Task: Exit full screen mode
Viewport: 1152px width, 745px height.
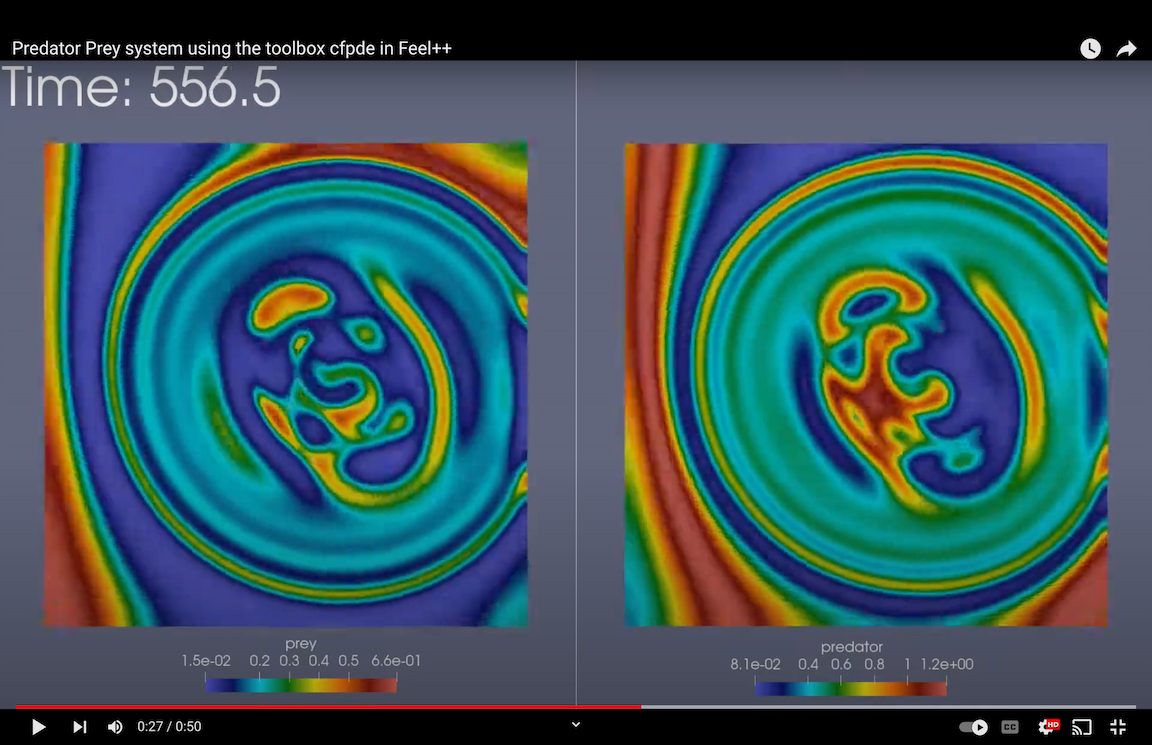Action: pos(1119,727)
